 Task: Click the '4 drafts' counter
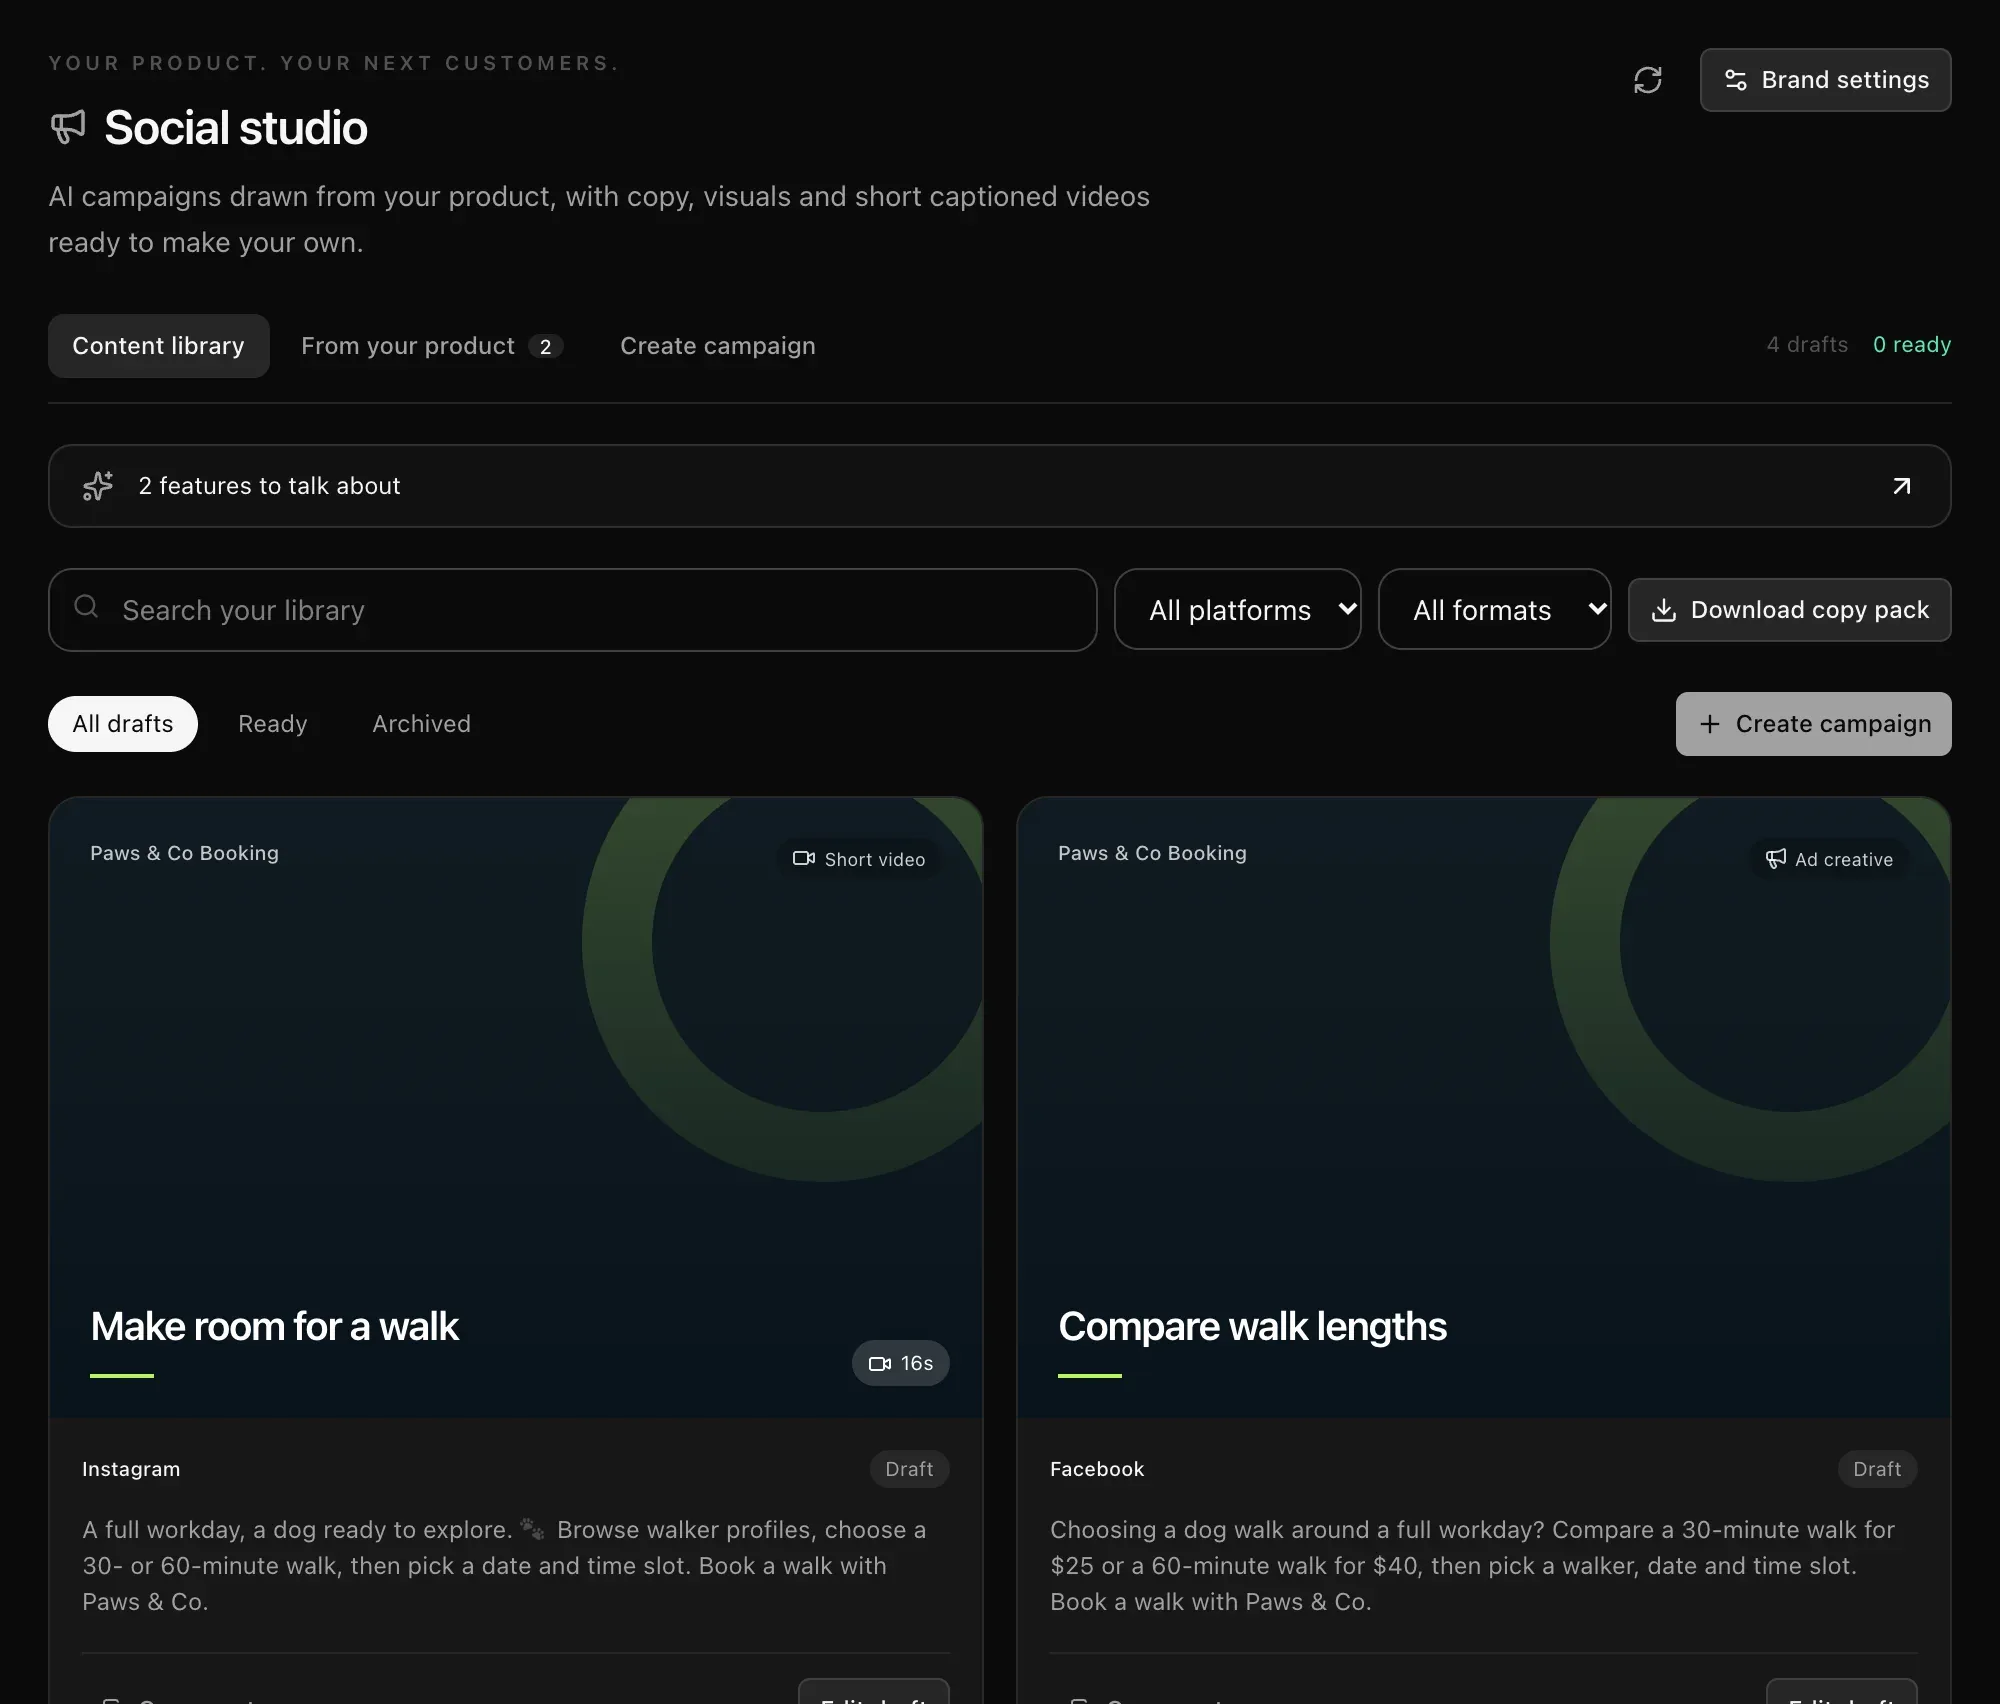pos(1807,345)
